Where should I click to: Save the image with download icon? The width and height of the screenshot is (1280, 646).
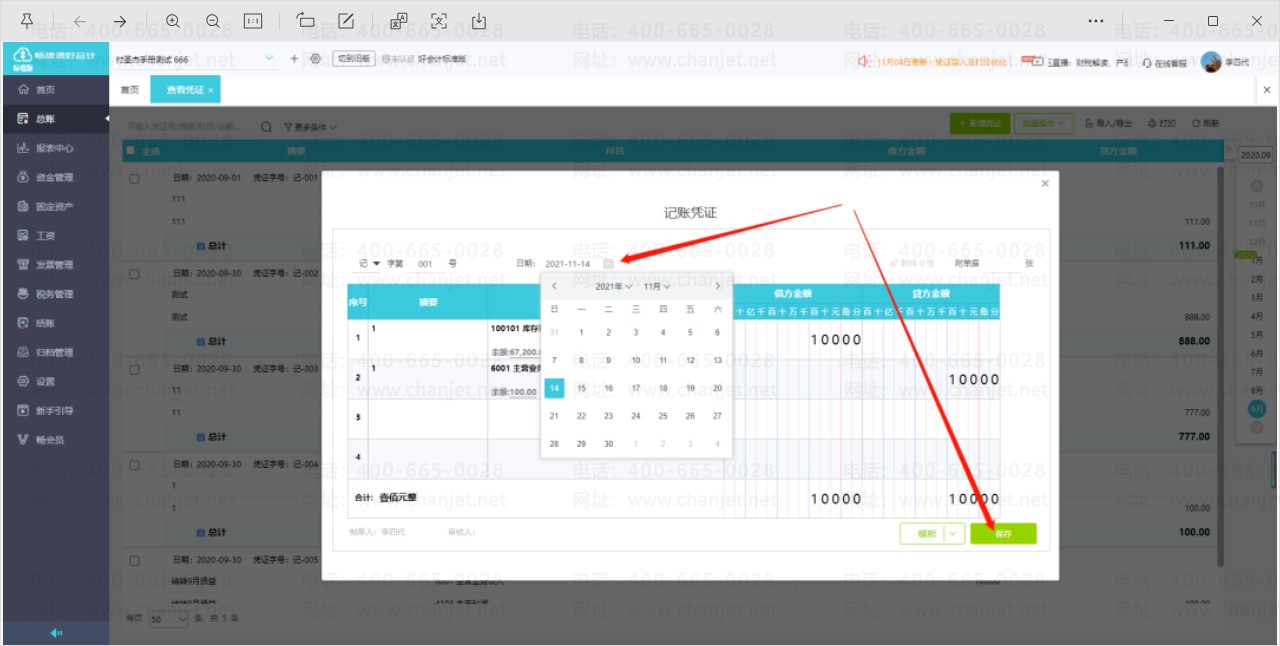coord(479,20)
